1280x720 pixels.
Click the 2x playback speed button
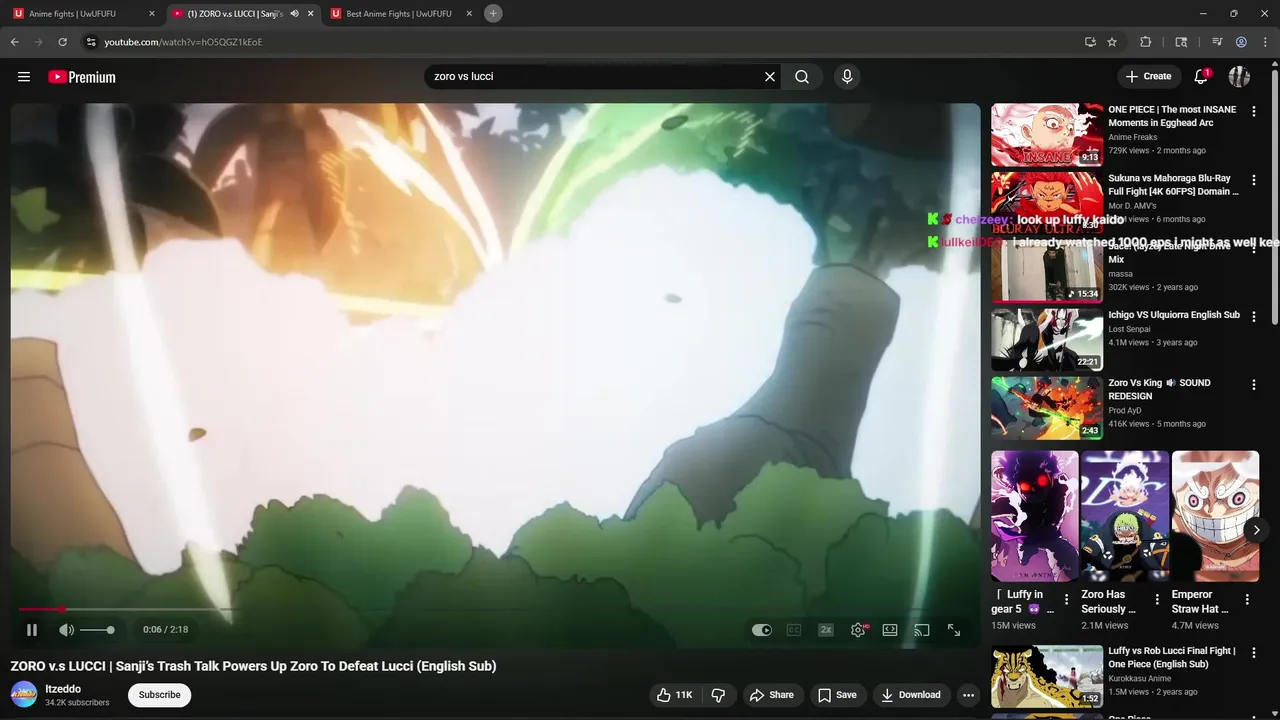point(826,630)
